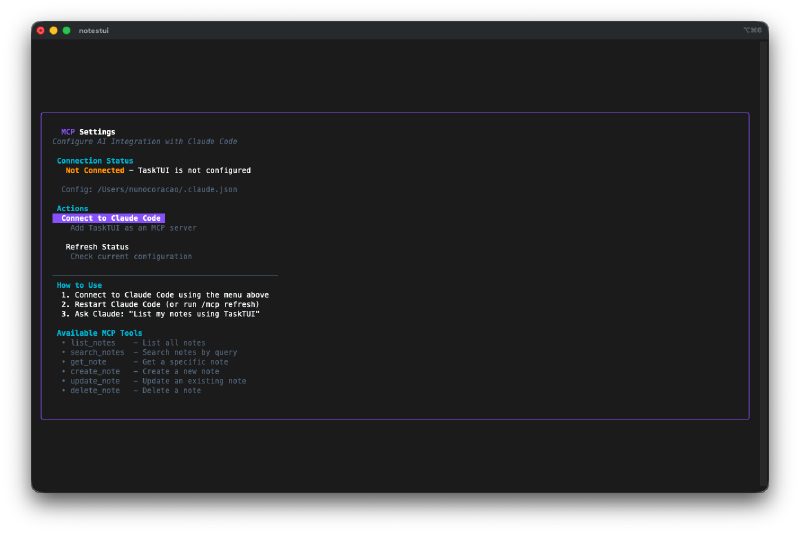
Task: Select the highlighted Connect to Claude Code action
Action: [110, 218]
